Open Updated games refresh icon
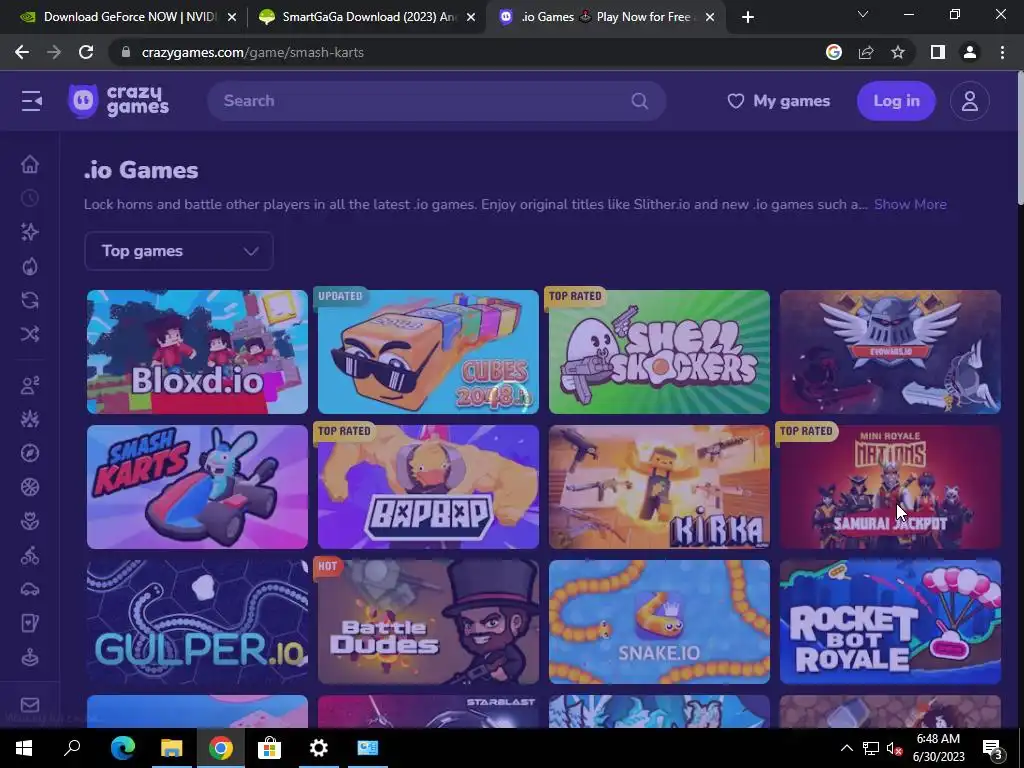 click(x=30, y=300)
